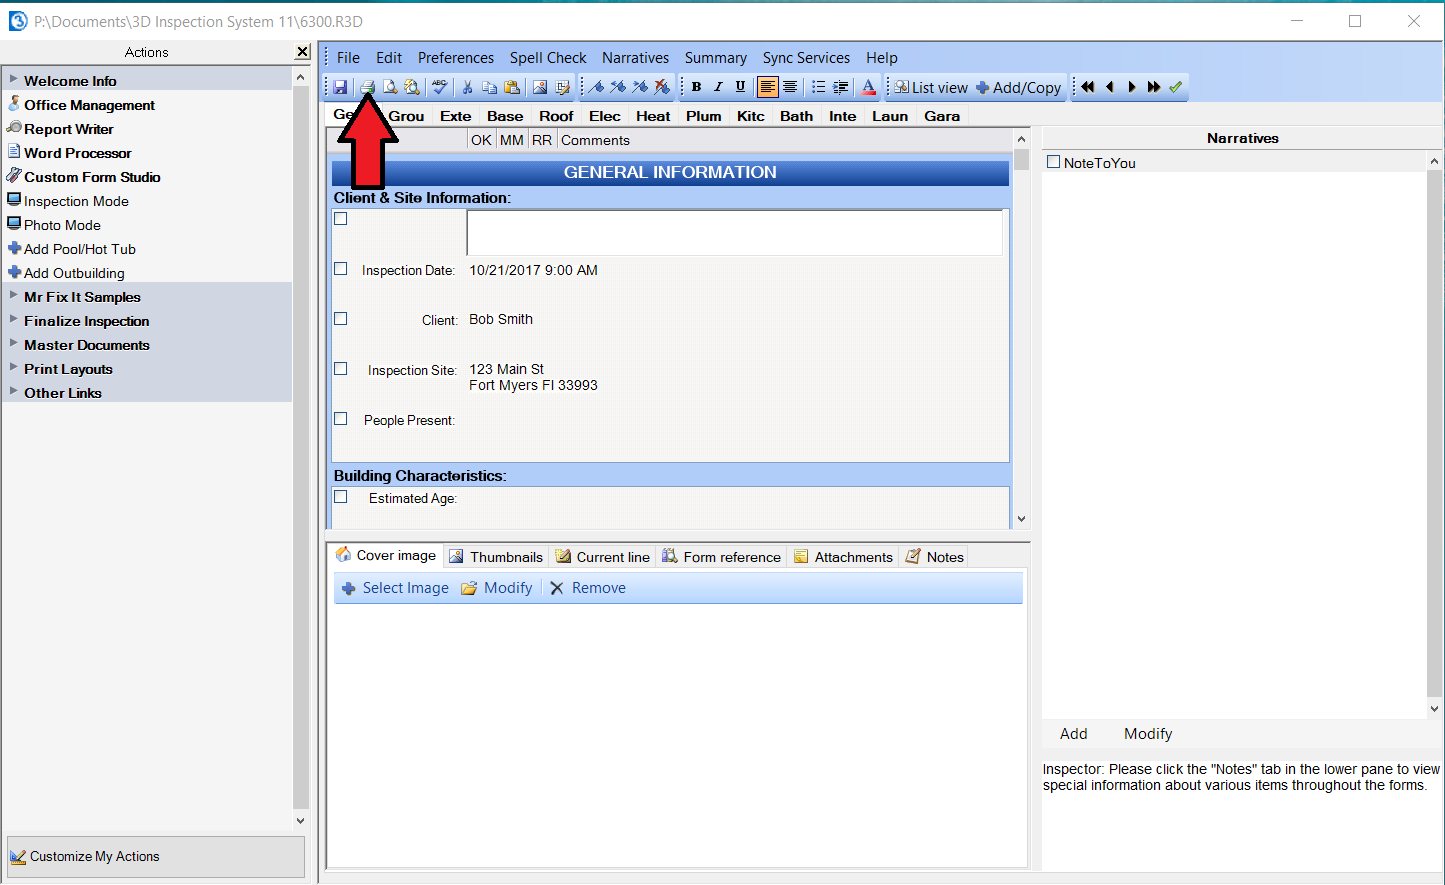
Task: Click Modify below Narratives list
Action: pos(1148,734)
